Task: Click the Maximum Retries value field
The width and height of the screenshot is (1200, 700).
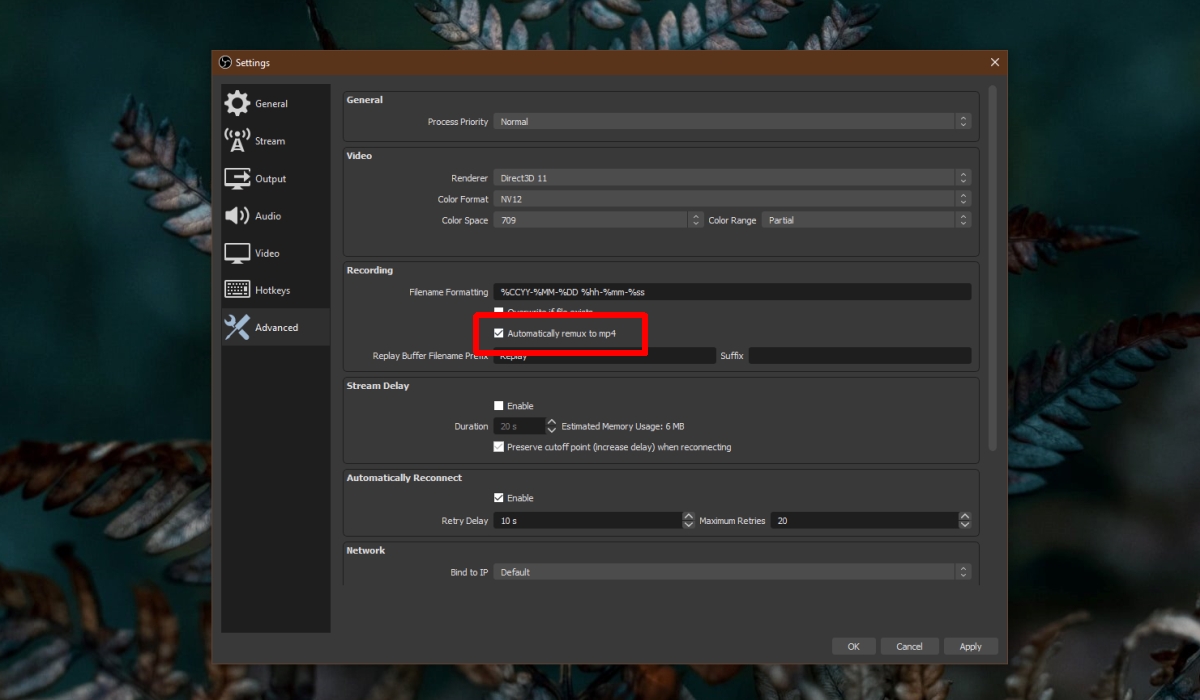Action: click(x=864, y=521)
